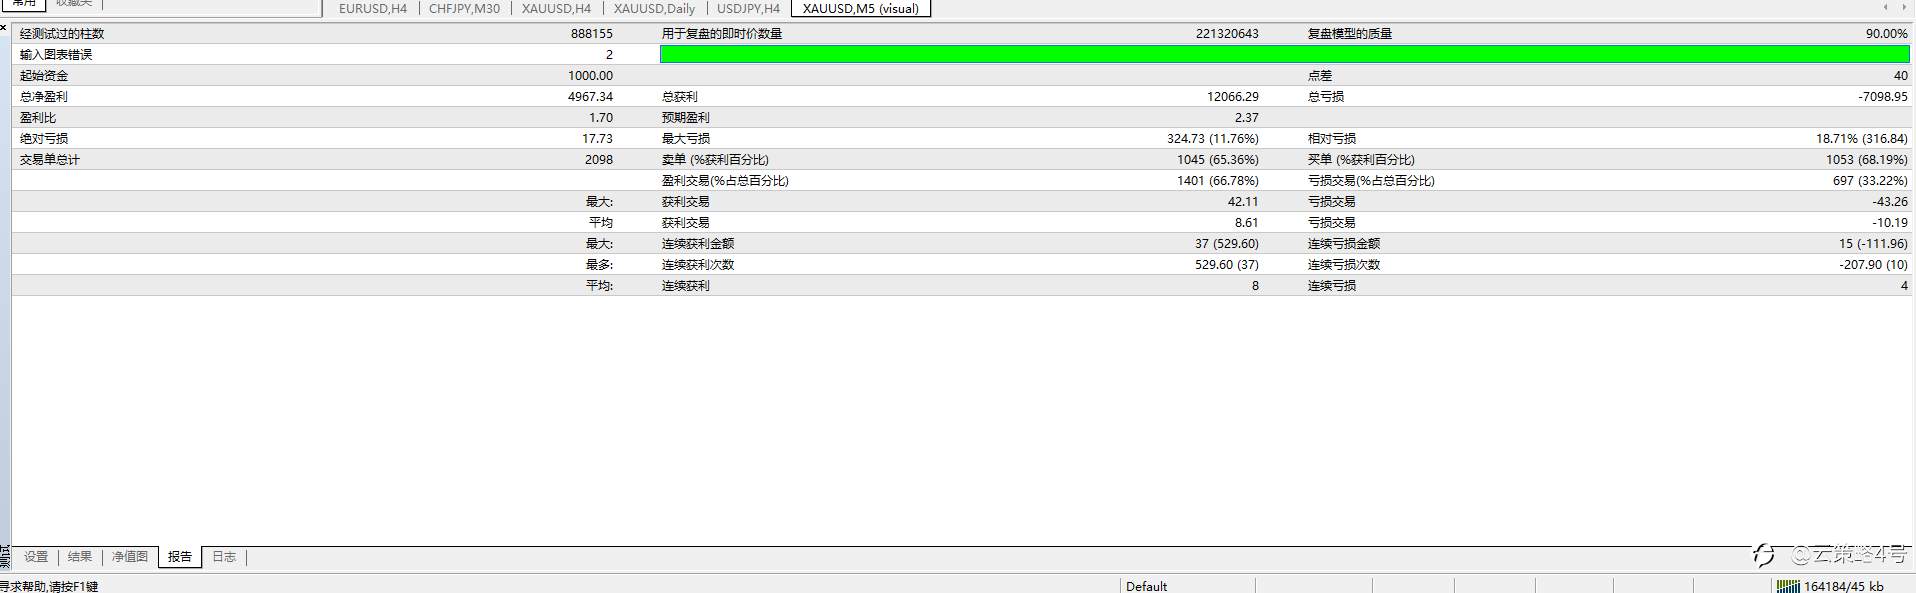Click the 1401 (66.78%) value

pos(1218,180)
